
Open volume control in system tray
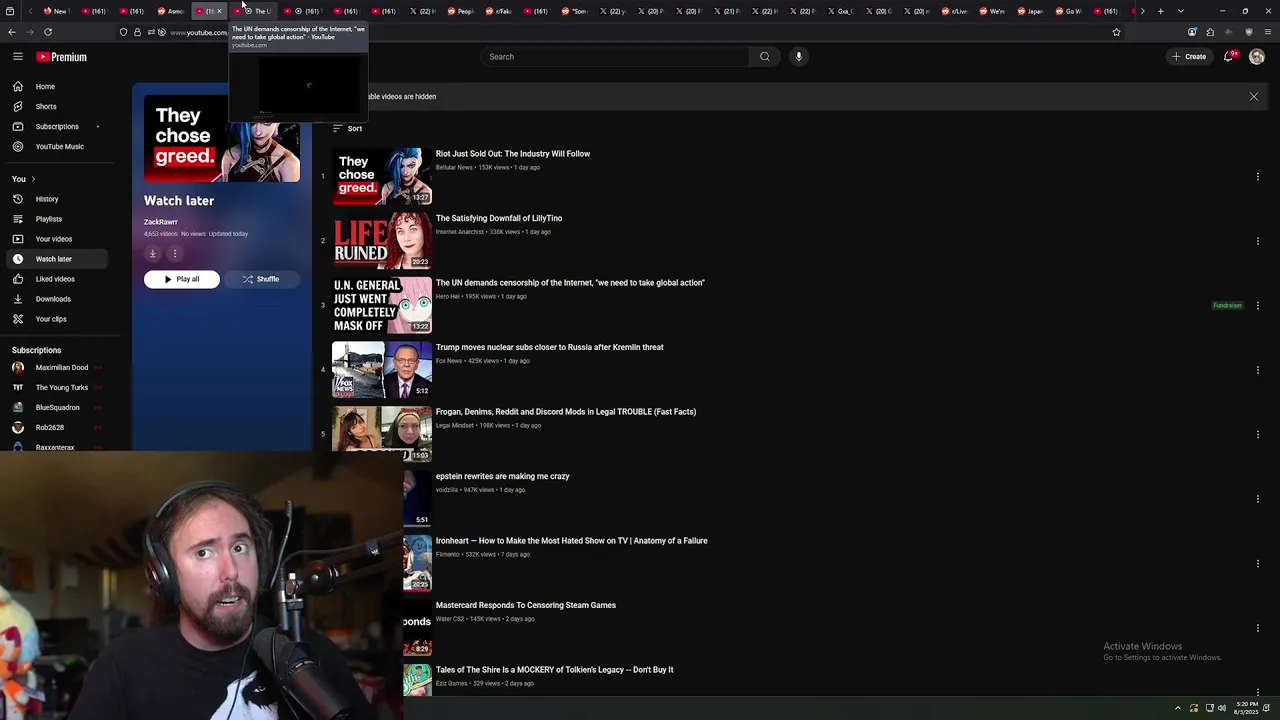1222,708
